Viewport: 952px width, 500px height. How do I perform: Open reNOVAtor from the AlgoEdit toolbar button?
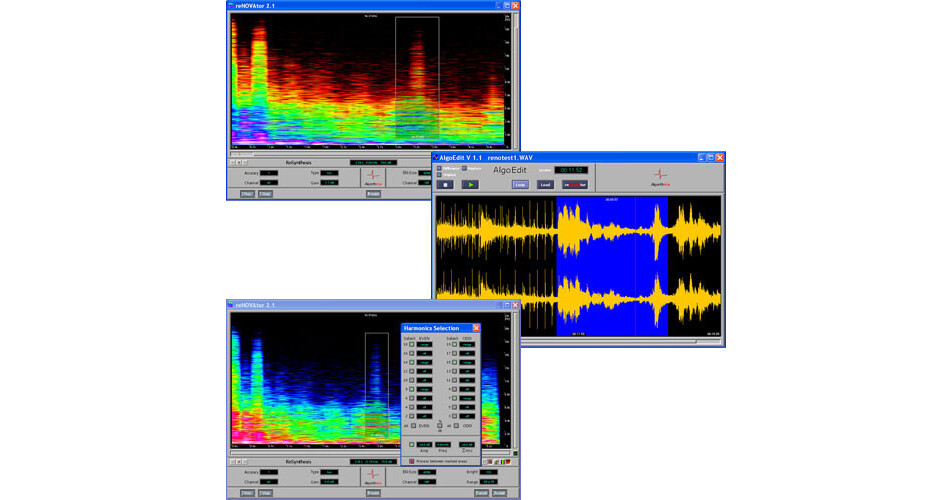click(575, 184)
